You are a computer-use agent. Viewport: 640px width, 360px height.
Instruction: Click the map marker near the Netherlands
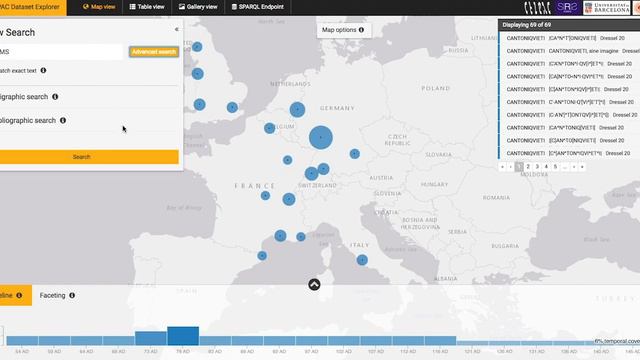click(298, 109)
